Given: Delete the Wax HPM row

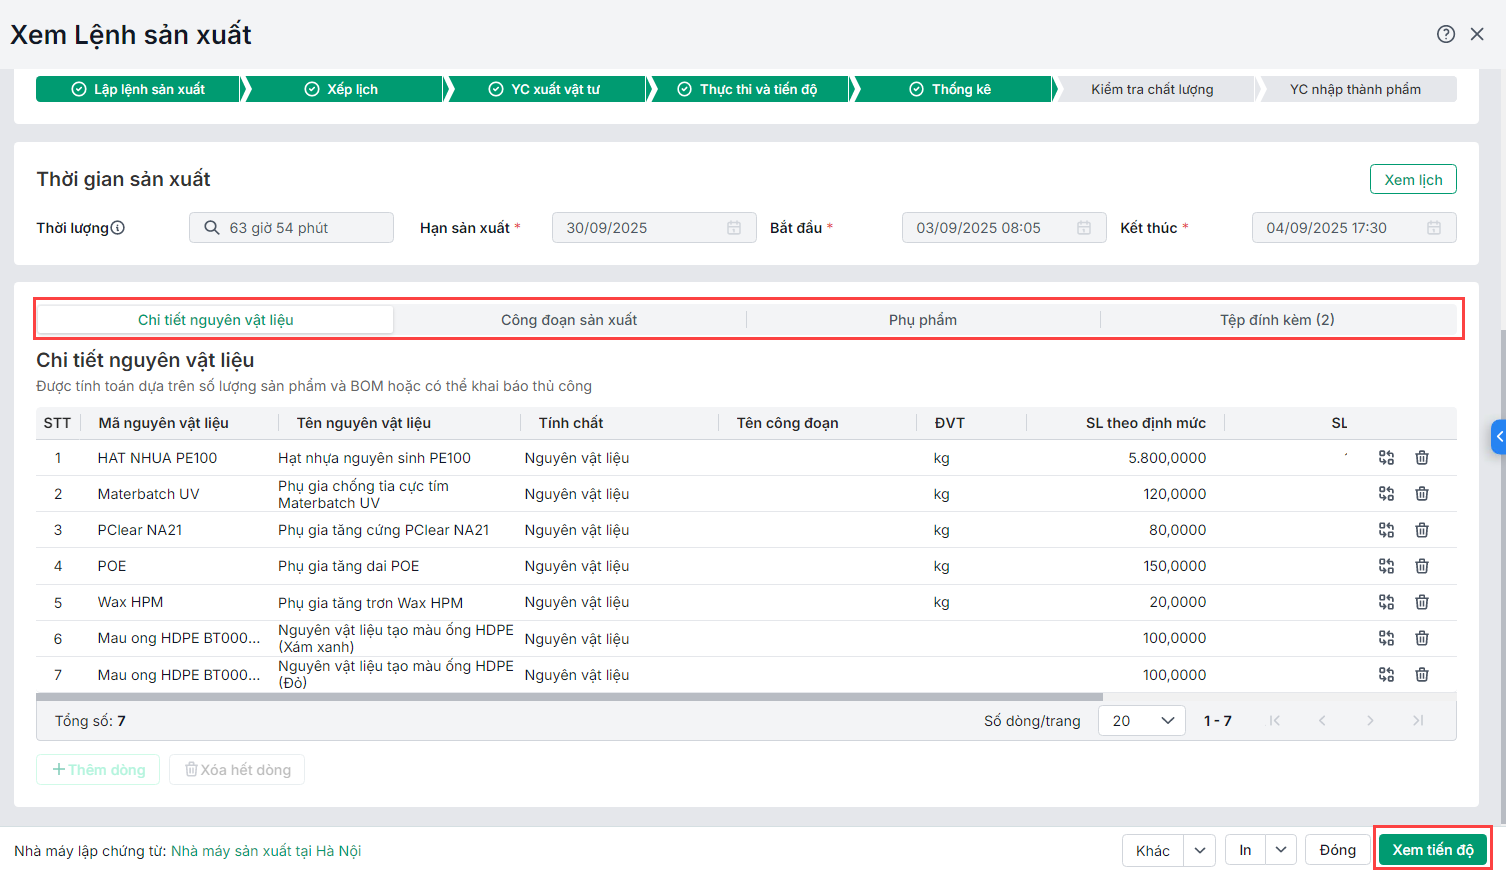Looking at the screenshot, I should [x=1422, y=602].
